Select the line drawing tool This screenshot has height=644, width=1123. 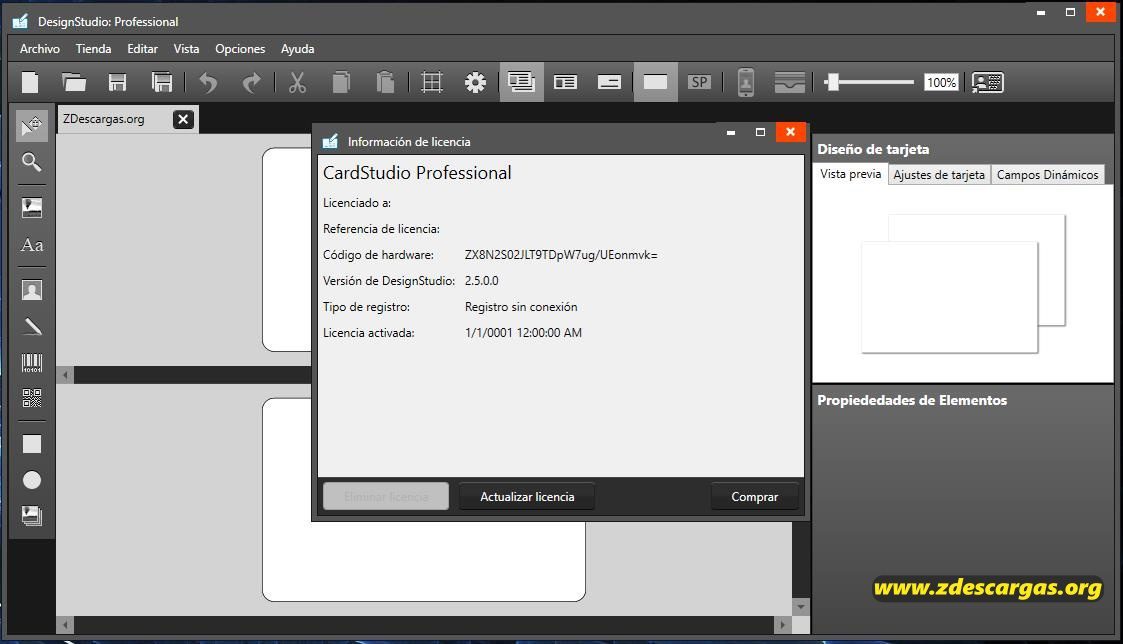pyautogui.click(x=32, y=327)
